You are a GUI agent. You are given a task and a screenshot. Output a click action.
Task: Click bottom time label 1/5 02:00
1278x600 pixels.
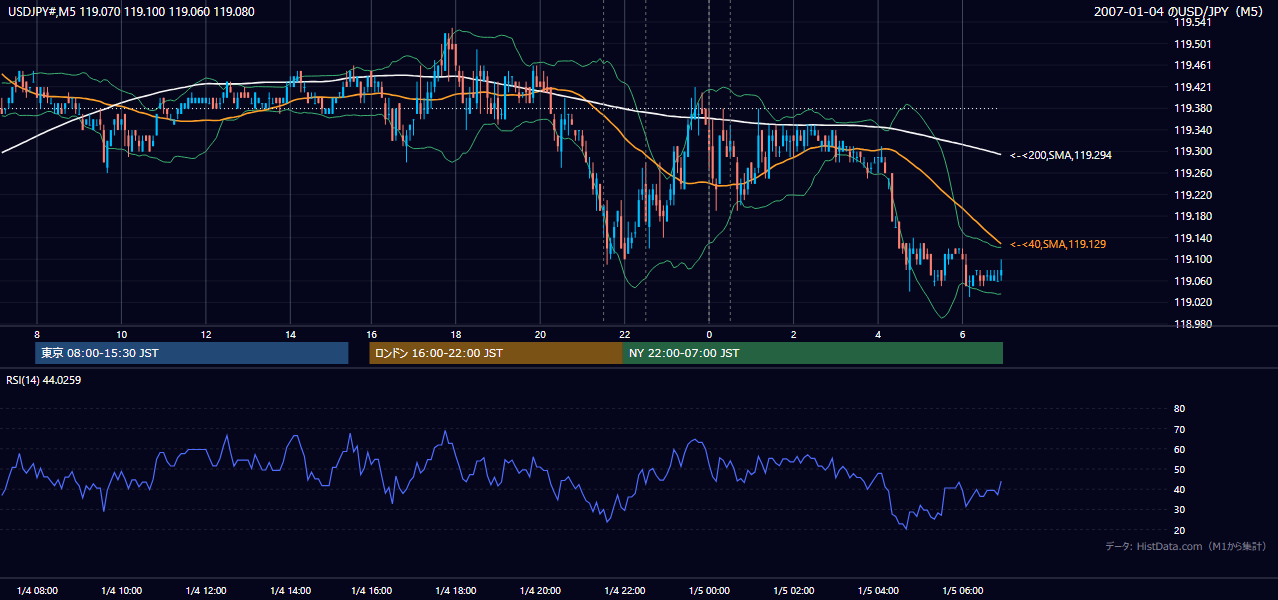point(793,590)
